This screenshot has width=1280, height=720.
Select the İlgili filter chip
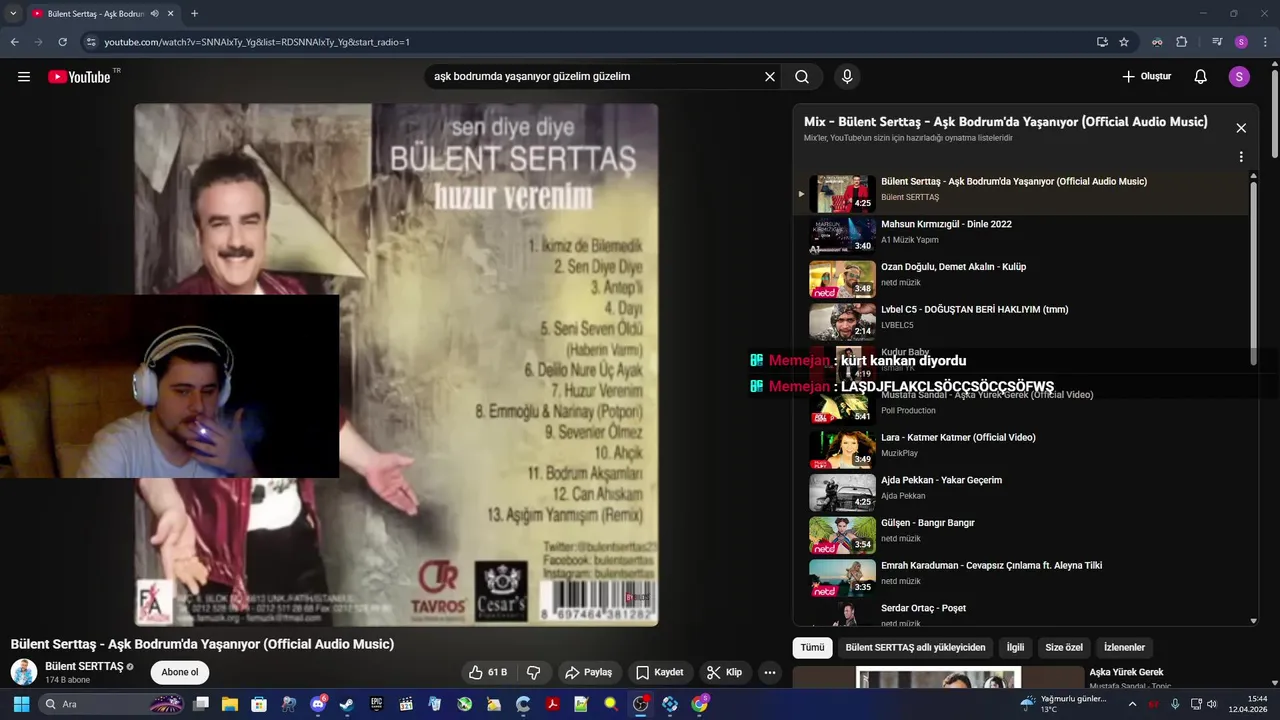click(1015, 648)
